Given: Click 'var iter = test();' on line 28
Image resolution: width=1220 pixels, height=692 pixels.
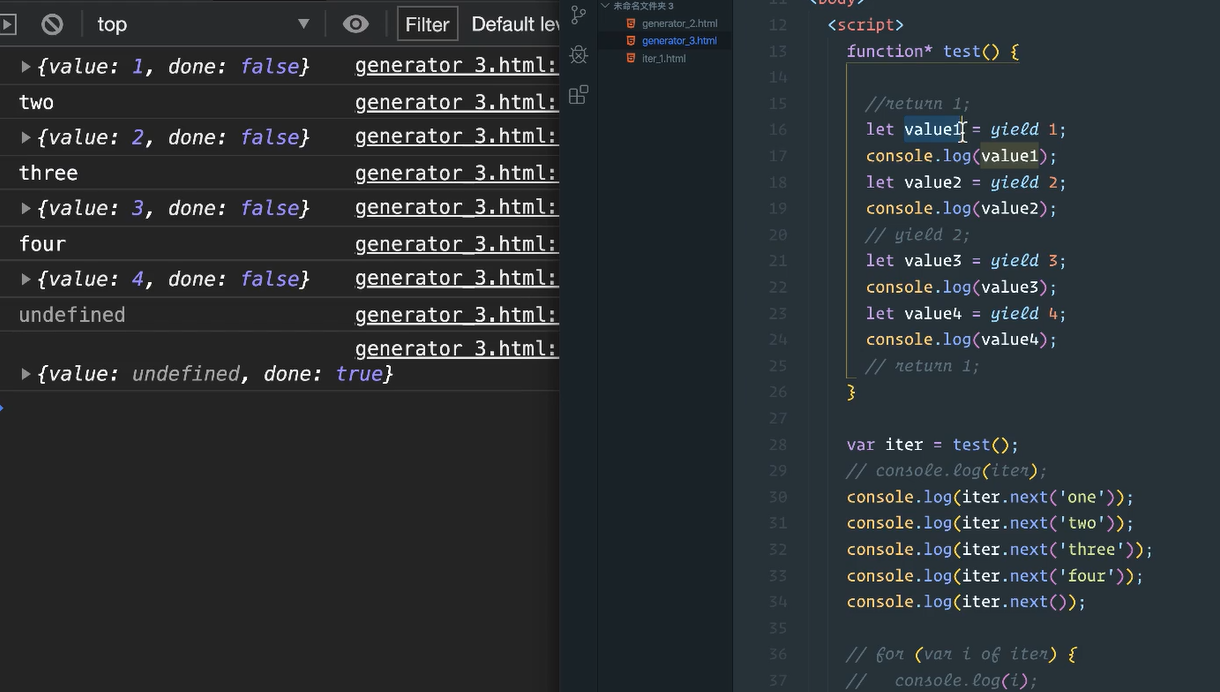Looking at the screenshot, I should [x=933, y=444].
